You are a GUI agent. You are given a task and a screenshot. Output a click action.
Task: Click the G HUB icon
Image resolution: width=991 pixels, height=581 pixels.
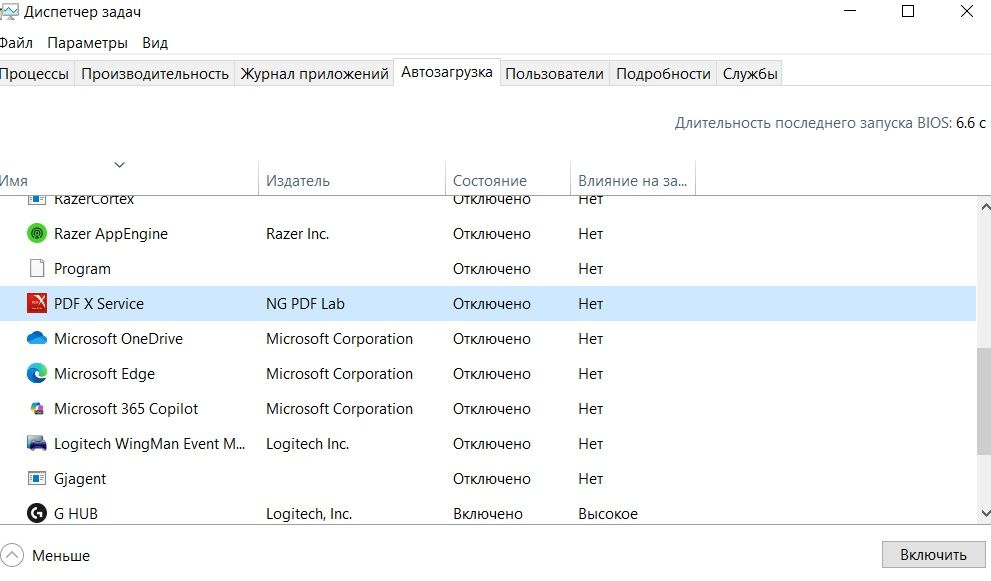pos(36,513)
